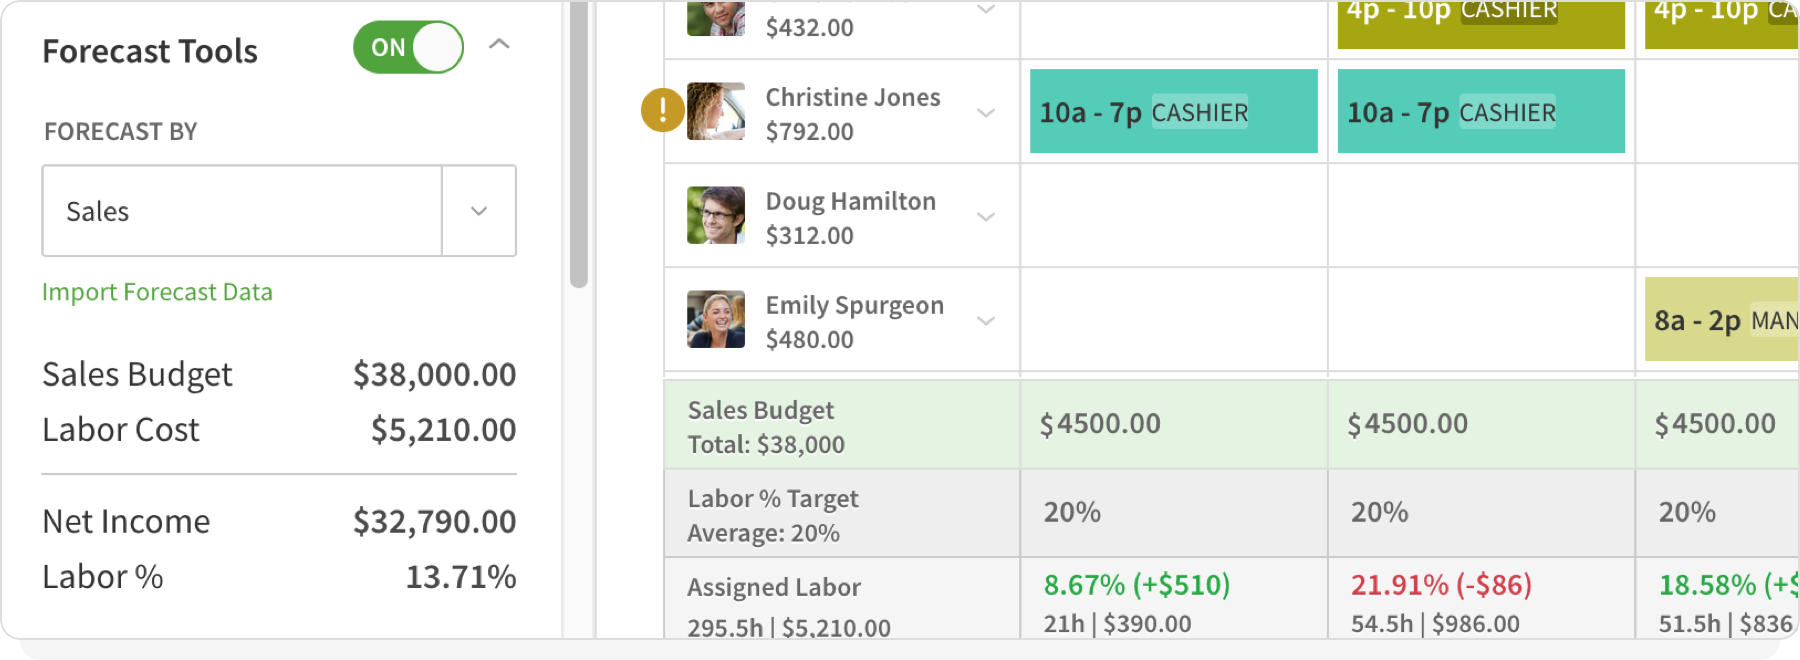Click Doug Hamilton's profile picture
The width and height of the screenshot is (1800, 660).
(x=714, y=215)
